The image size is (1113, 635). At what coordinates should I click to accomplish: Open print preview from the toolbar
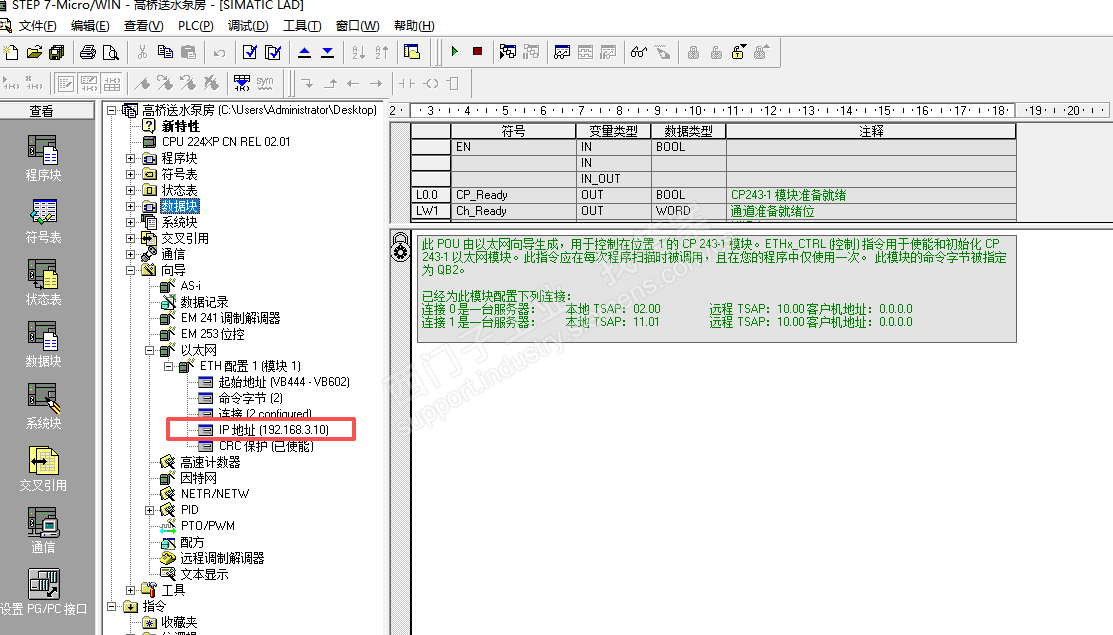[111, 53]
